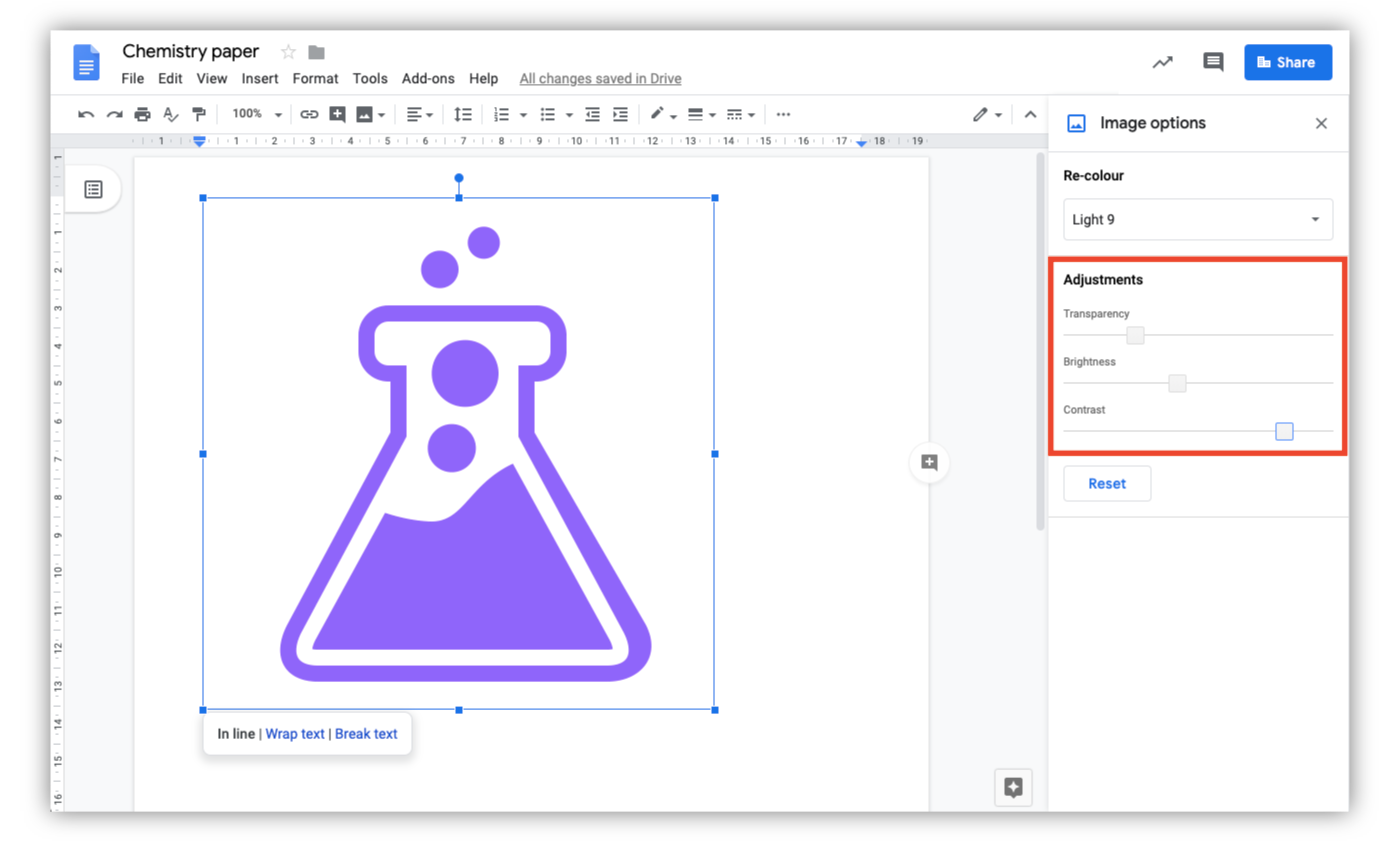Close the Image options panel
Screen dimensions: 1400x842
point(1321,124)
